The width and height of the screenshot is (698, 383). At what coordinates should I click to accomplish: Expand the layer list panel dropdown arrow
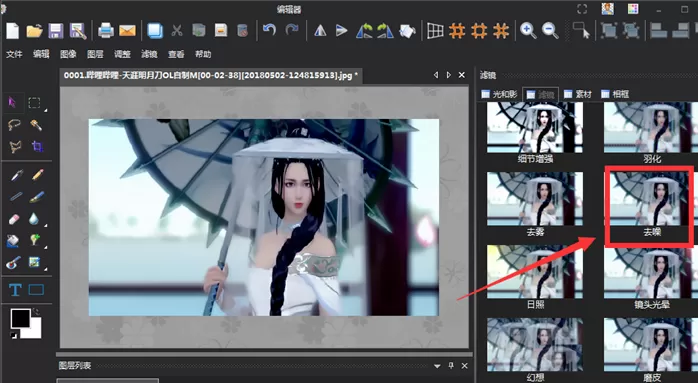[x=437, y=366]
